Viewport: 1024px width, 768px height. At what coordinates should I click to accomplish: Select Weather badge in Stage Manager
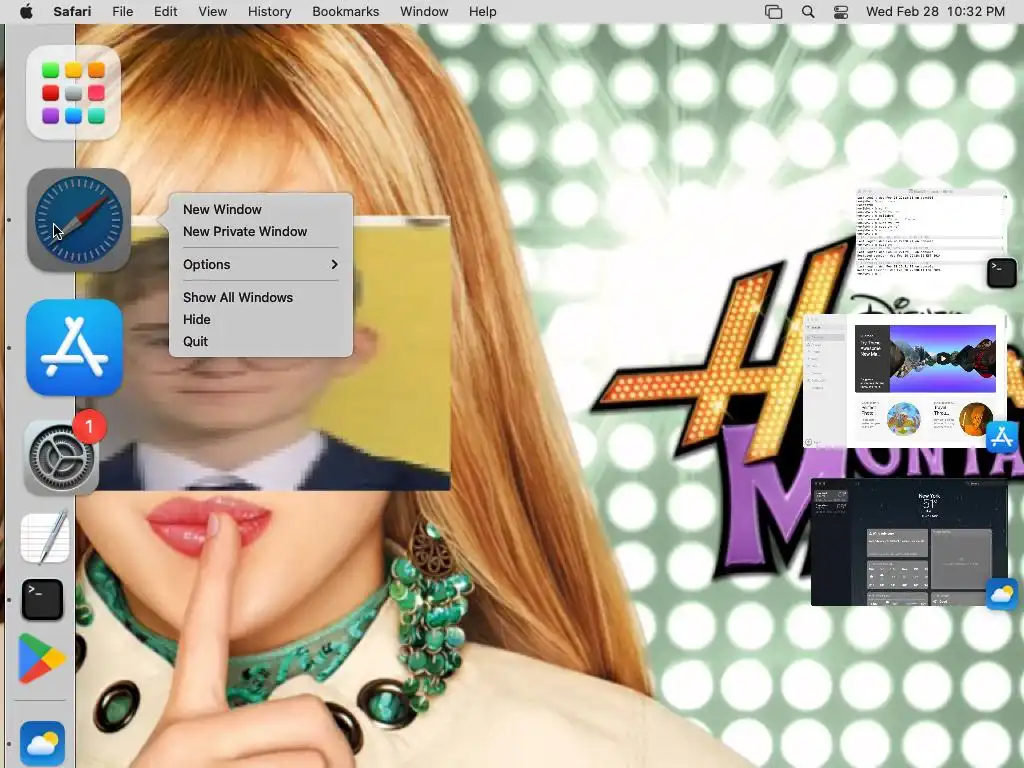(x=1002, y=594)
